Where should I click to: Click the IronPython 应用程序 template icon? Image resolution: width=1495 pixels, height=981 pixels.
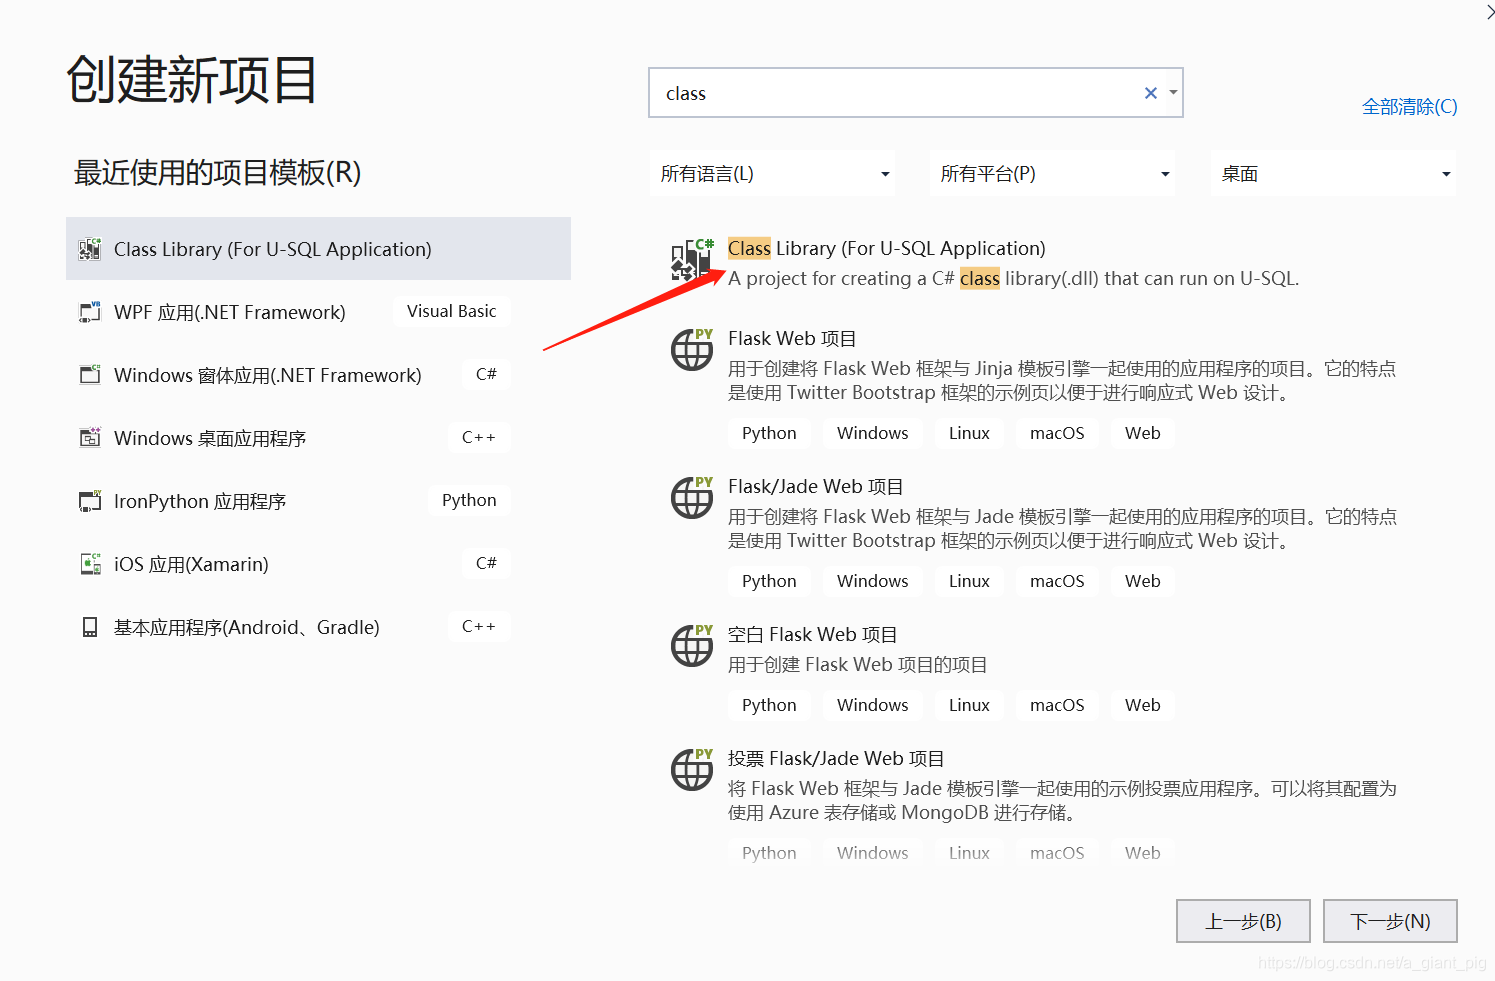click(89, 500)
